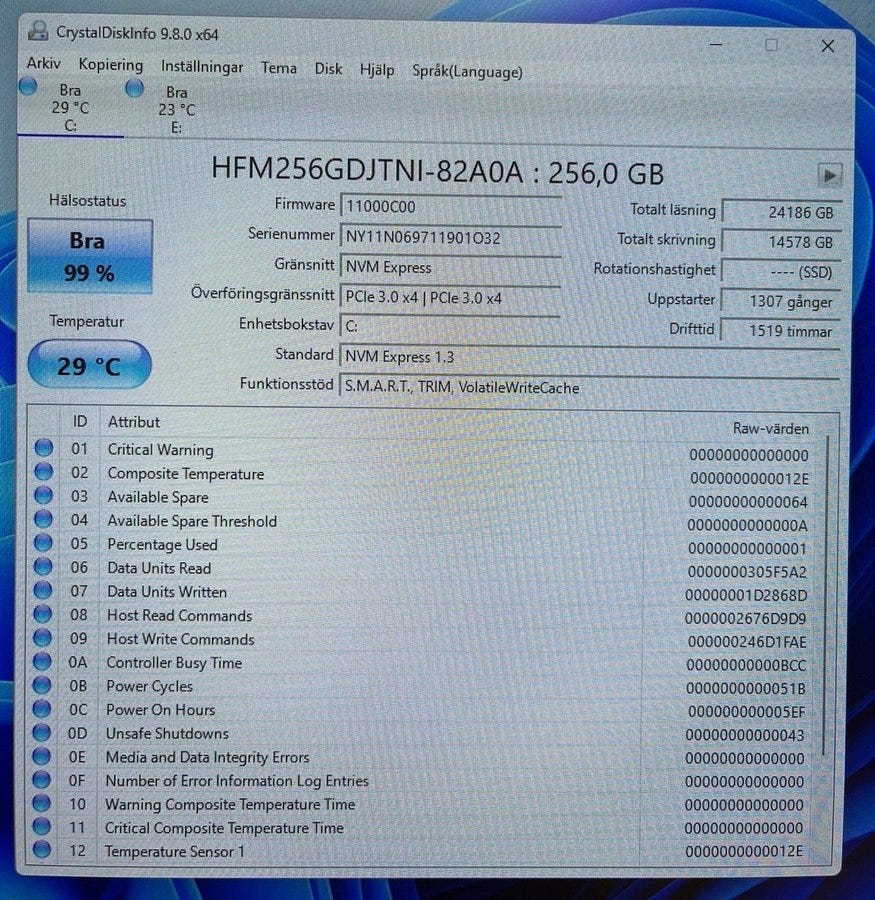The width and height of the screenshot is (875, 900).
Task: Click the Raw-värden column header
Action: (x=770, y=428)
